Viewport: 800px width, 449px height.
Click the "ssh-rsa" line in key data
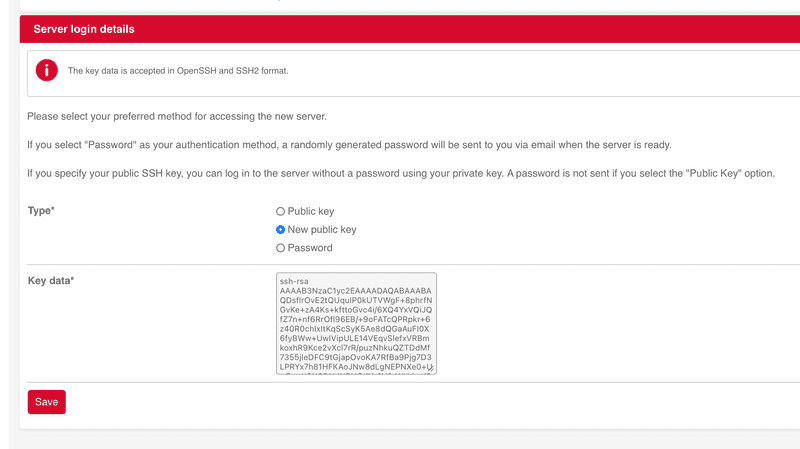coord(297,283)
